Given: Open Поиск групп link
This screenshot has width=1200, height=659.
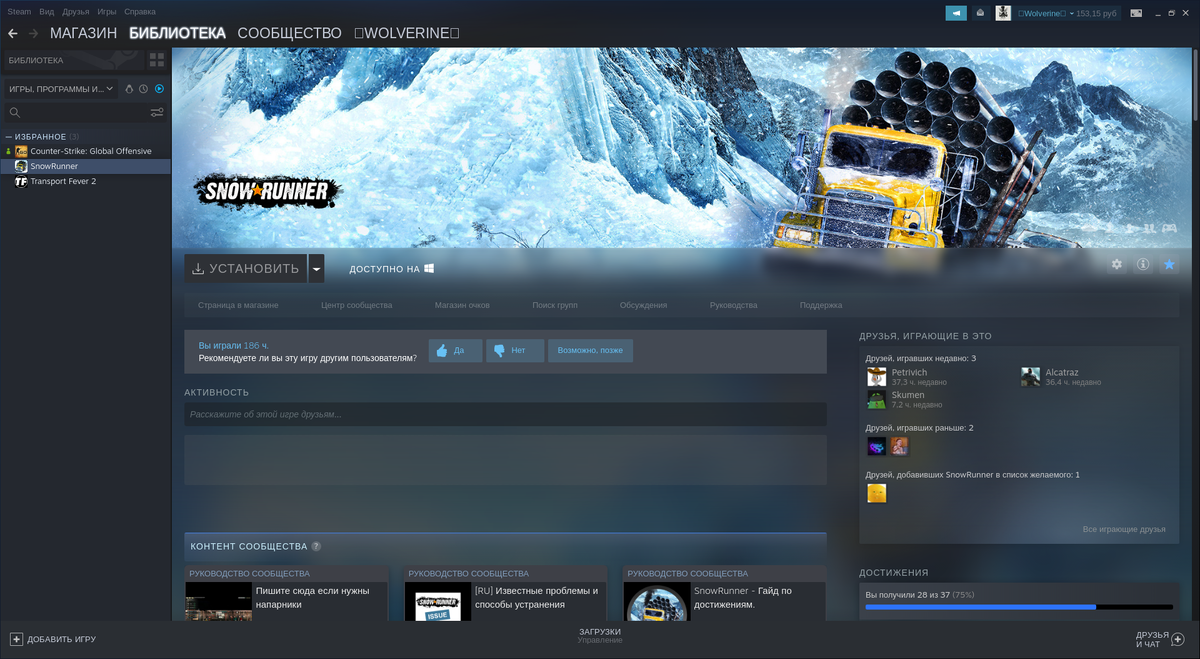Looking at the screenshot, I should pos(555,305).
